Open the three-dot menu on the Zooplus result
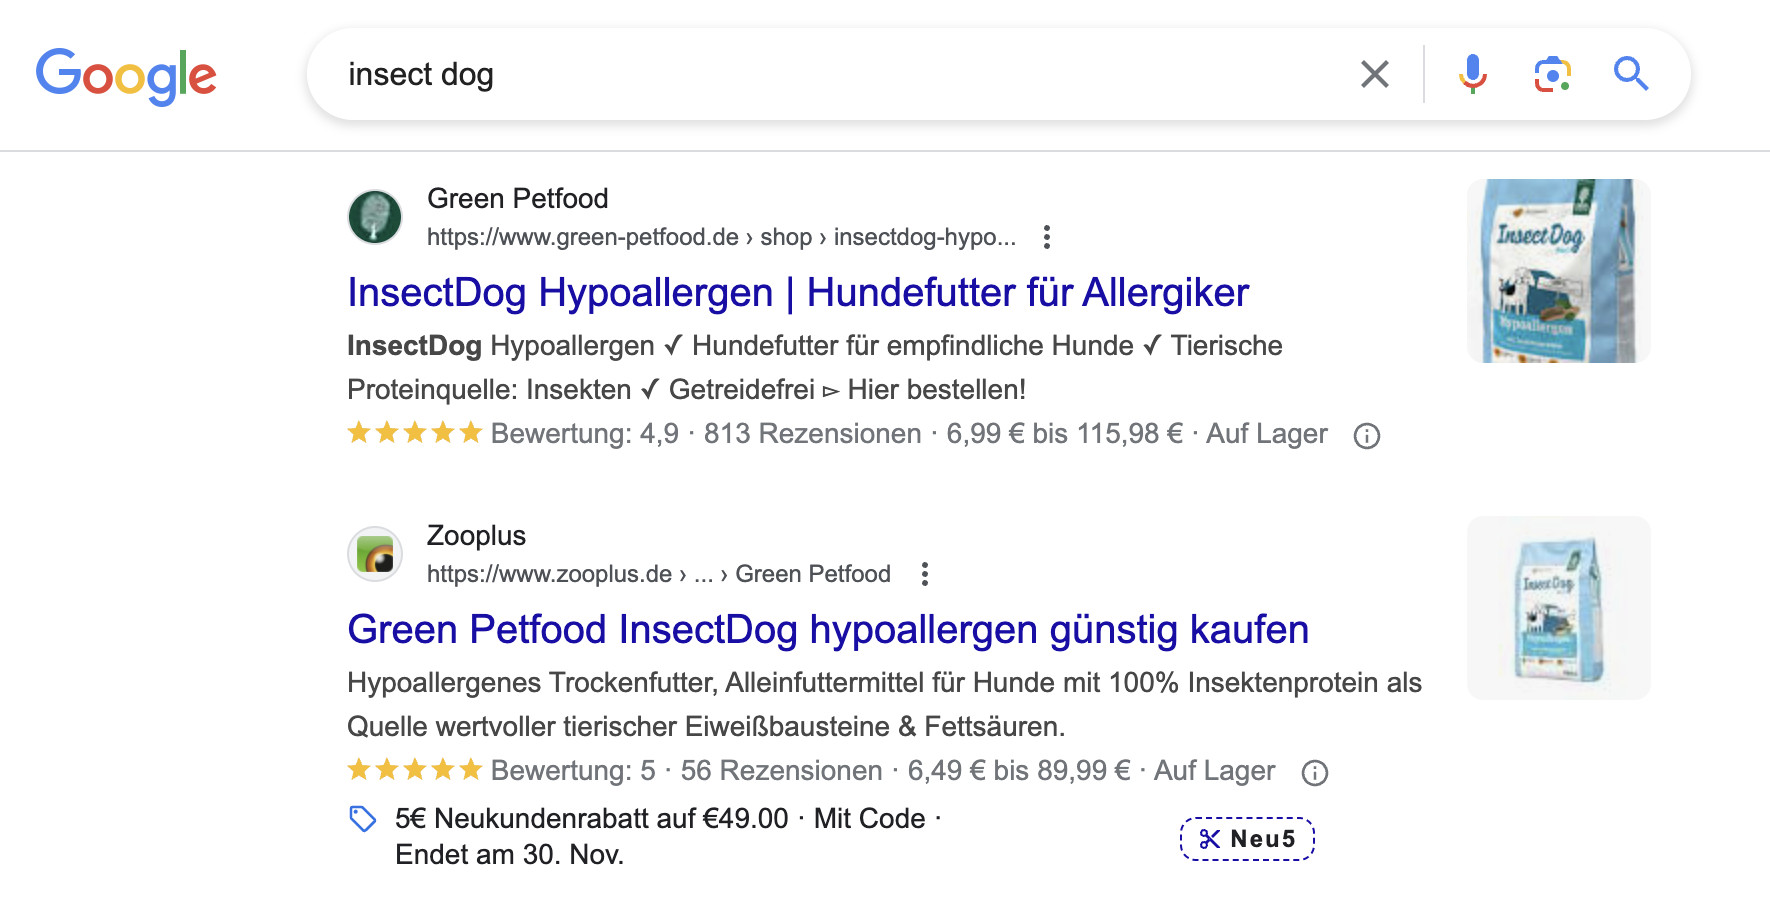The height and width of the screenshot is (910, 1770). [x=924, y=574]
